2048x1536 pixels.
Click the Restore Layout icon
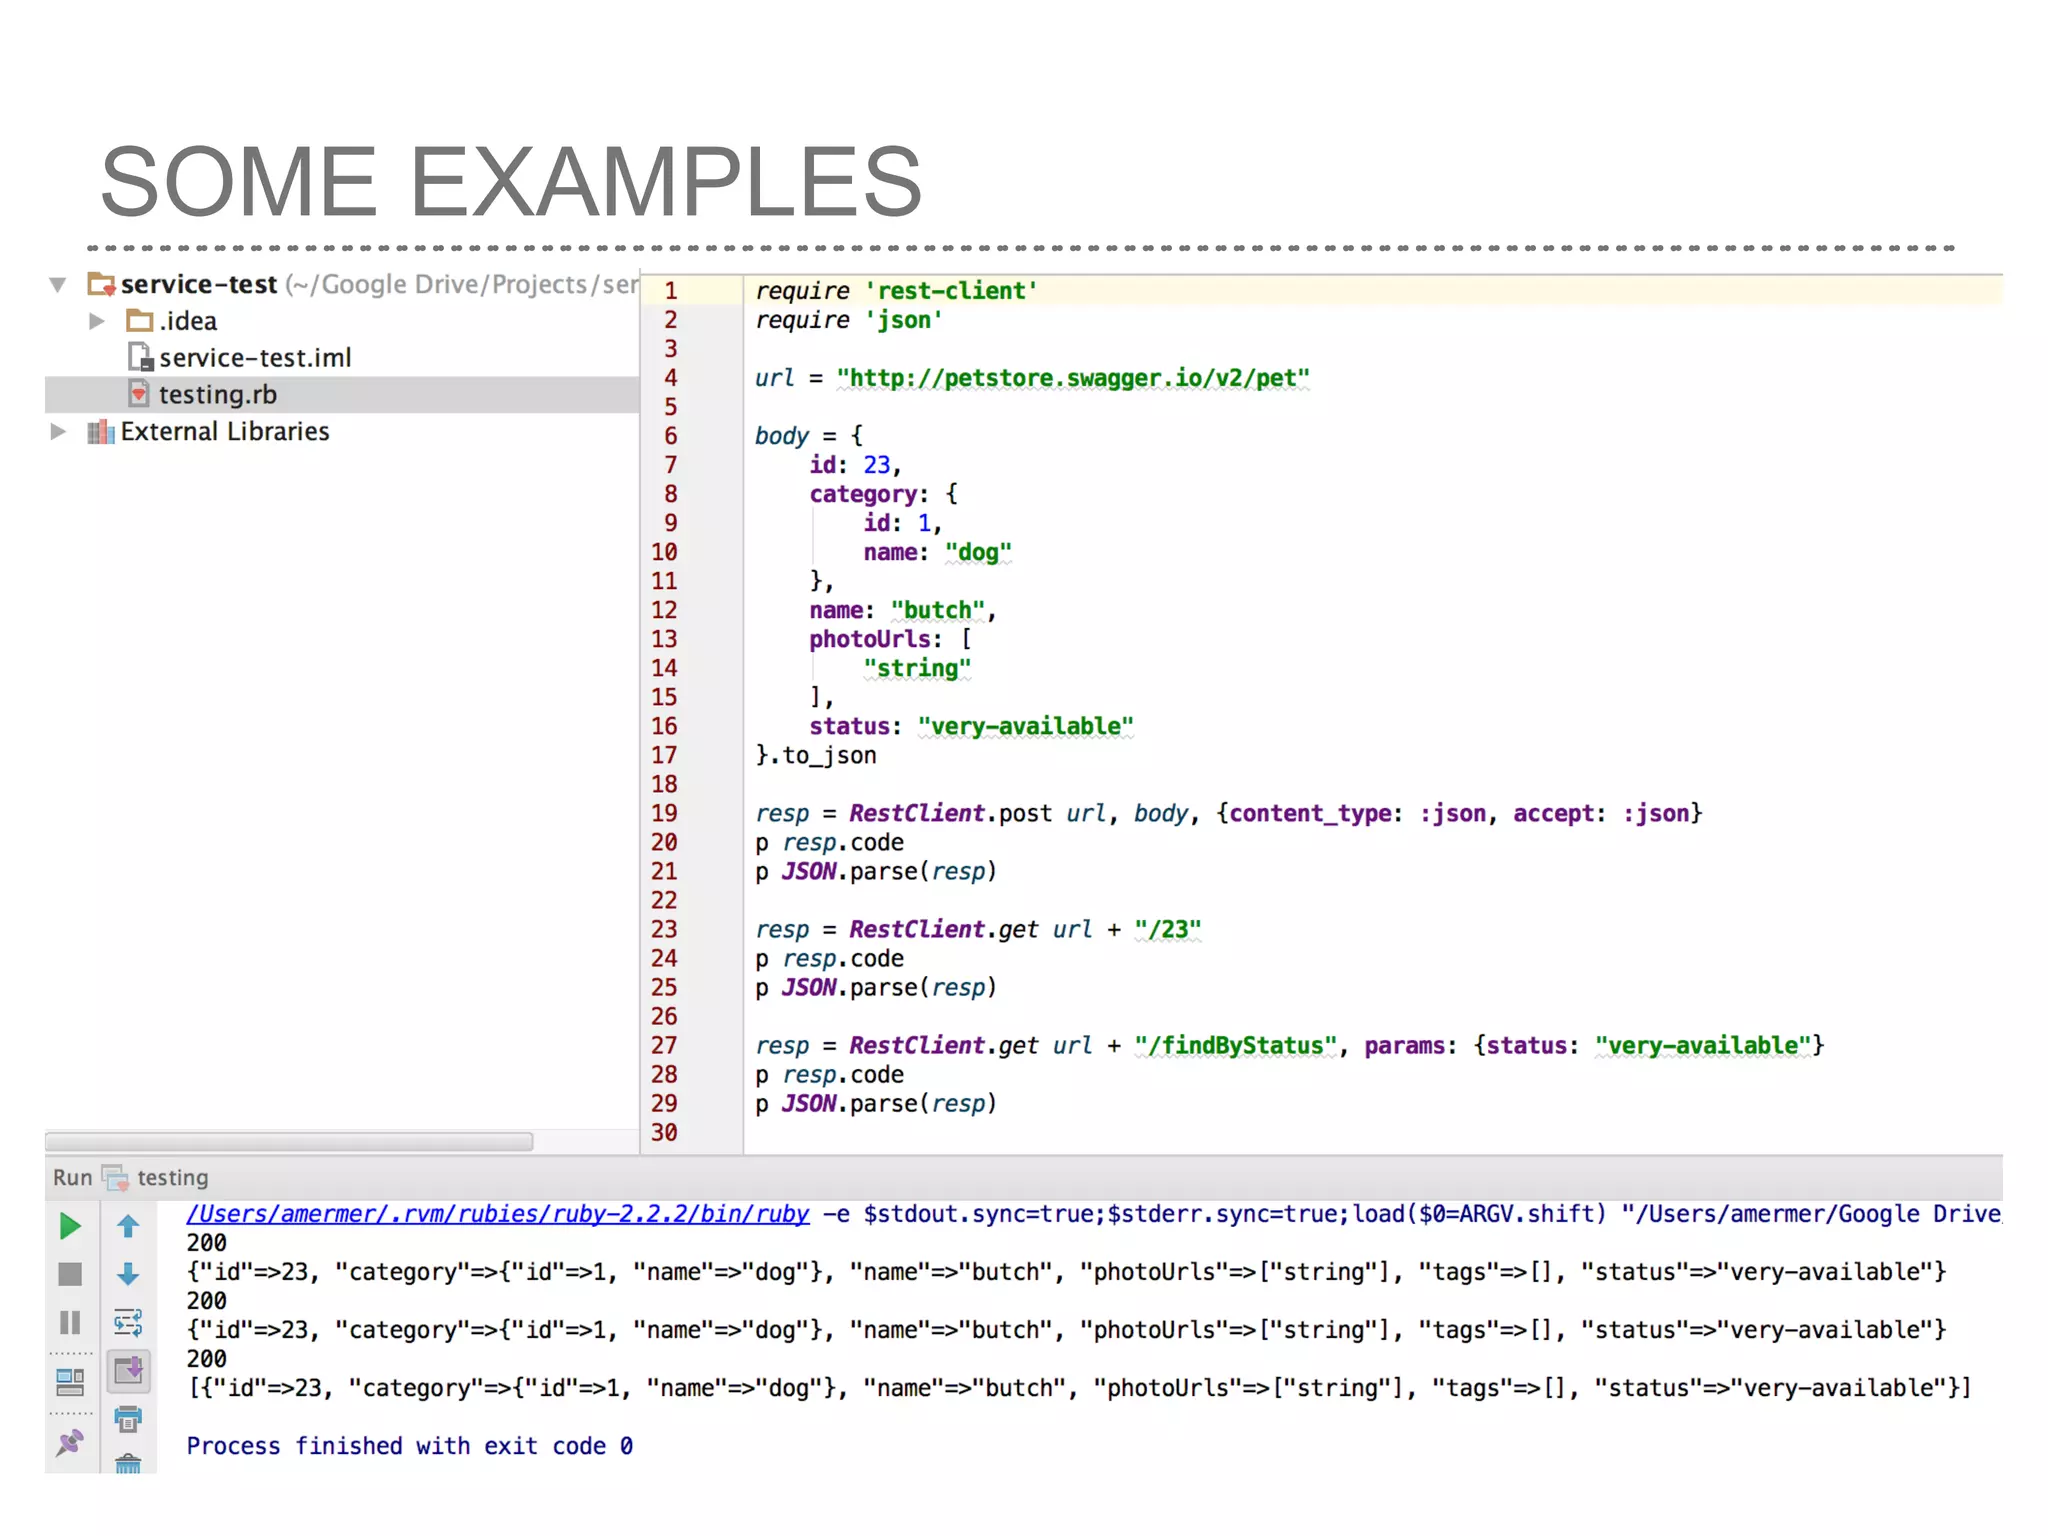point(70,1382)
